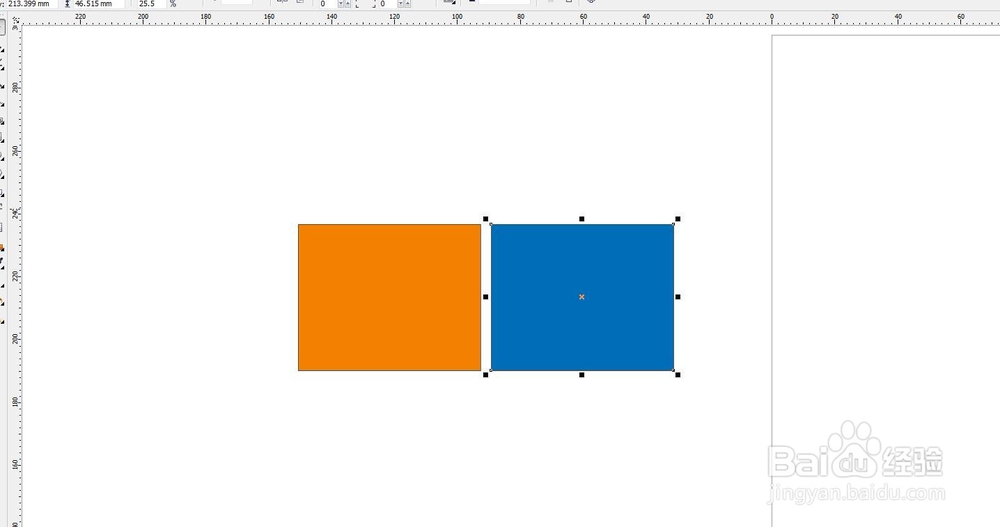Click the X center marker of the blue rectangle
The width and height of the screenshot is (1000, 527).
582,297
